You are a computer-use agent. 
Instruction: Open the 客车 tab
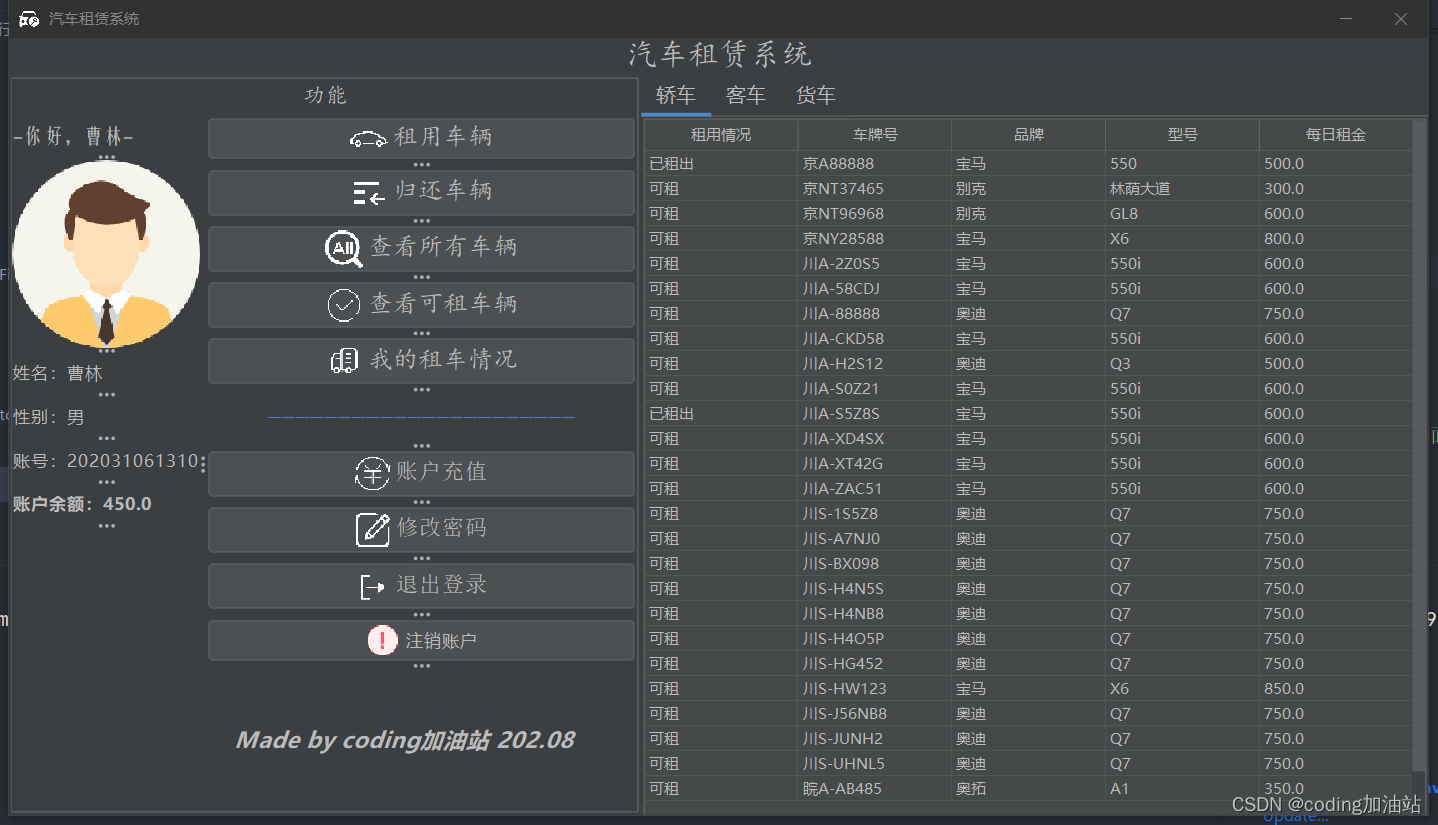coord(746,96)
